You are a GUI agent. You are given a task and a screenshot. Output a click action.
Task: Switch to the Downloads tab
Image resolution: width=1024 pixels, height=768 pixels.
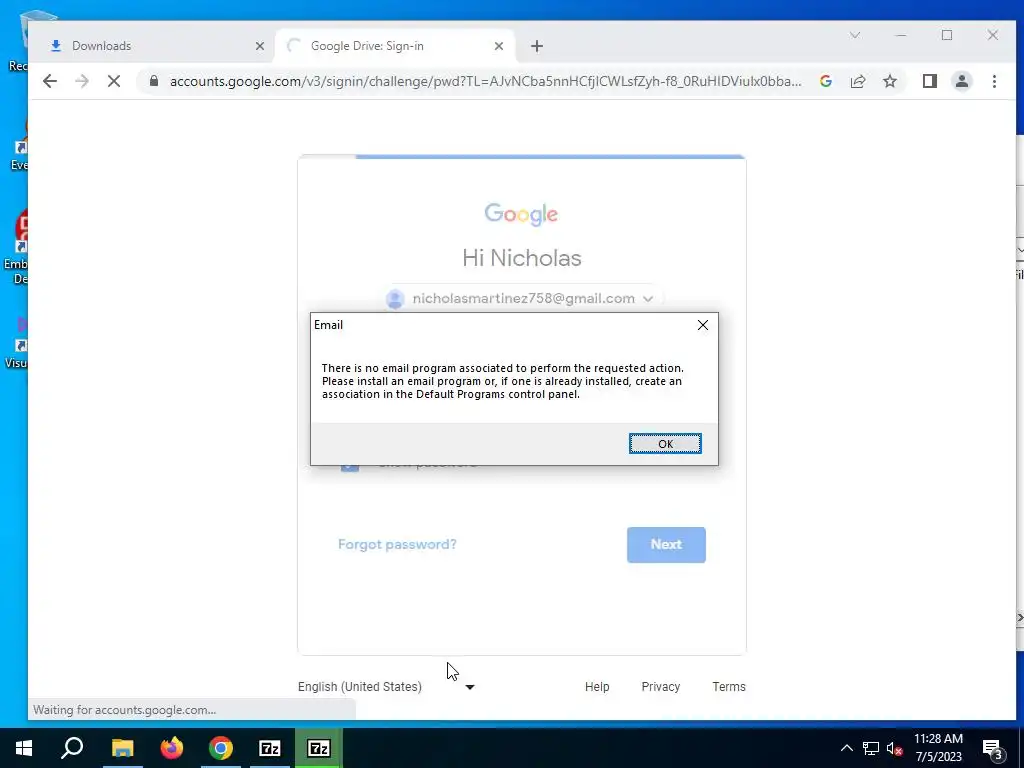[x=157, y=46]
